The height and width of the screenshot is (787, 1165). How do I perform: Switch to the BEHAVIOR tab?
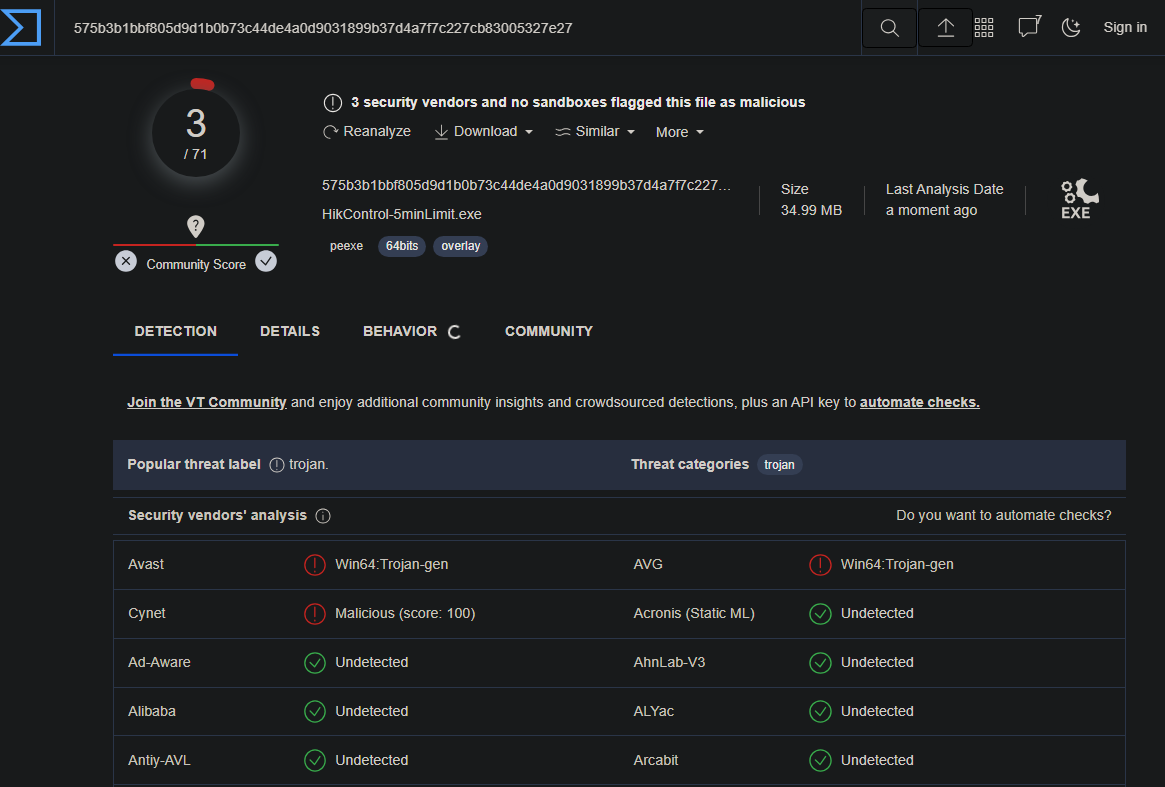tap(400, 331)
